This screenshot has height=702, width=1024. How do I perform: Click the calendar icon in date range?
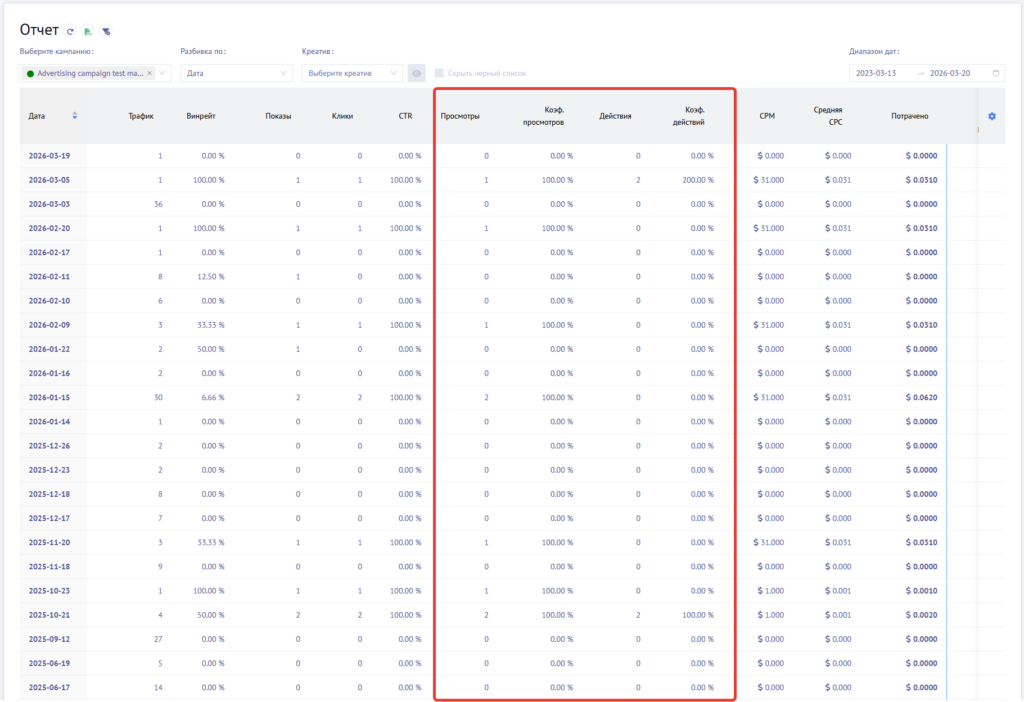pyautogui.click(x=995, y=73)
